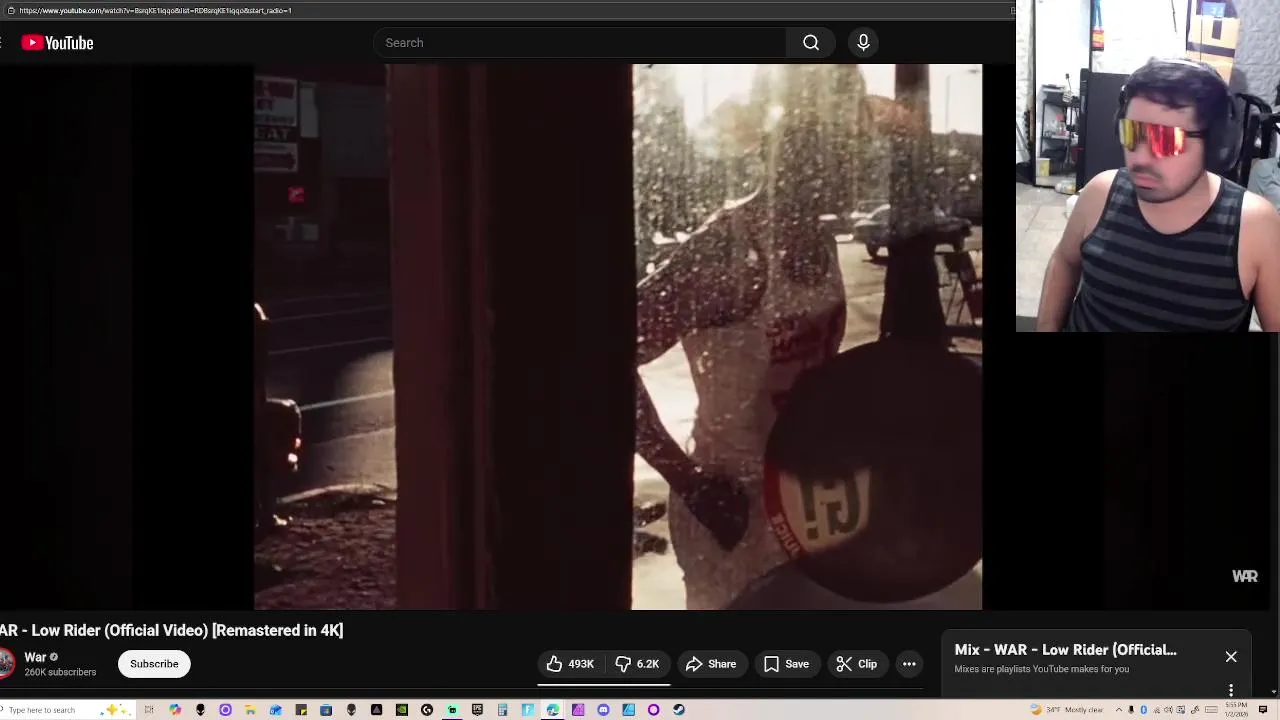Click the microphone tray icon
The image size is (1280, 720).
1131,710
